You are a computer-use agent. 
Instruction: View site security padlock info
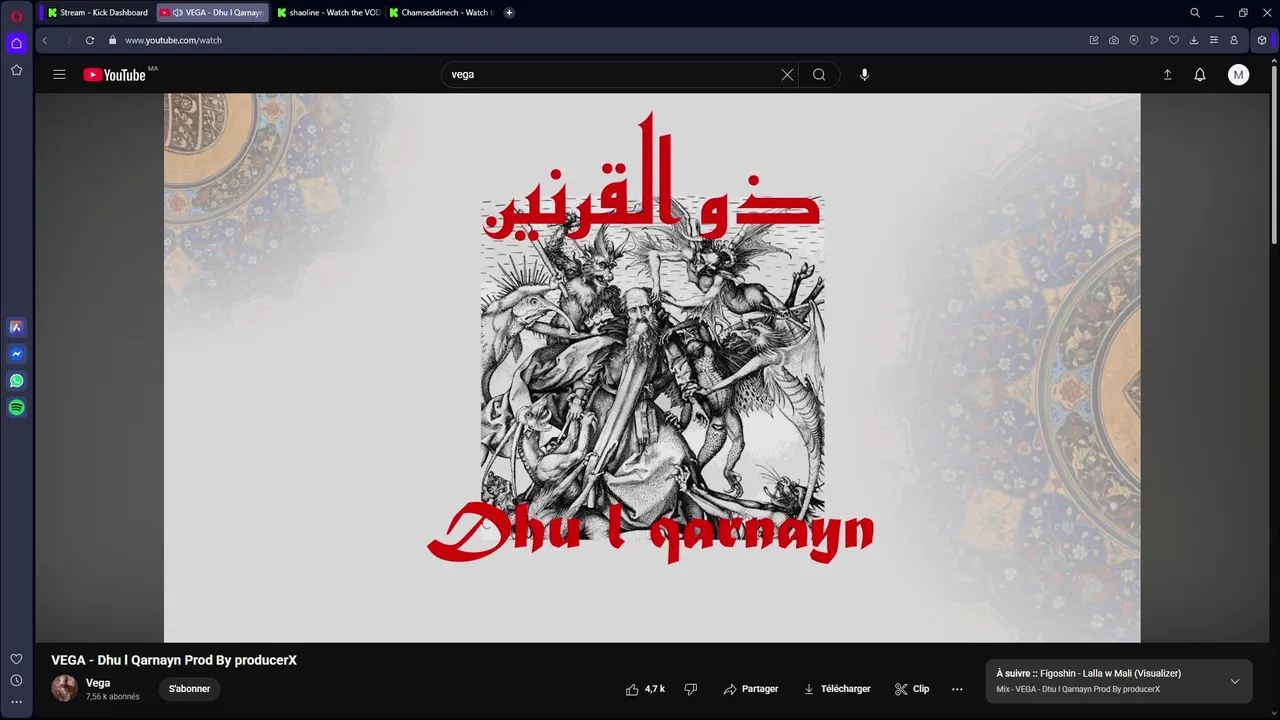[x=113, y=40]
